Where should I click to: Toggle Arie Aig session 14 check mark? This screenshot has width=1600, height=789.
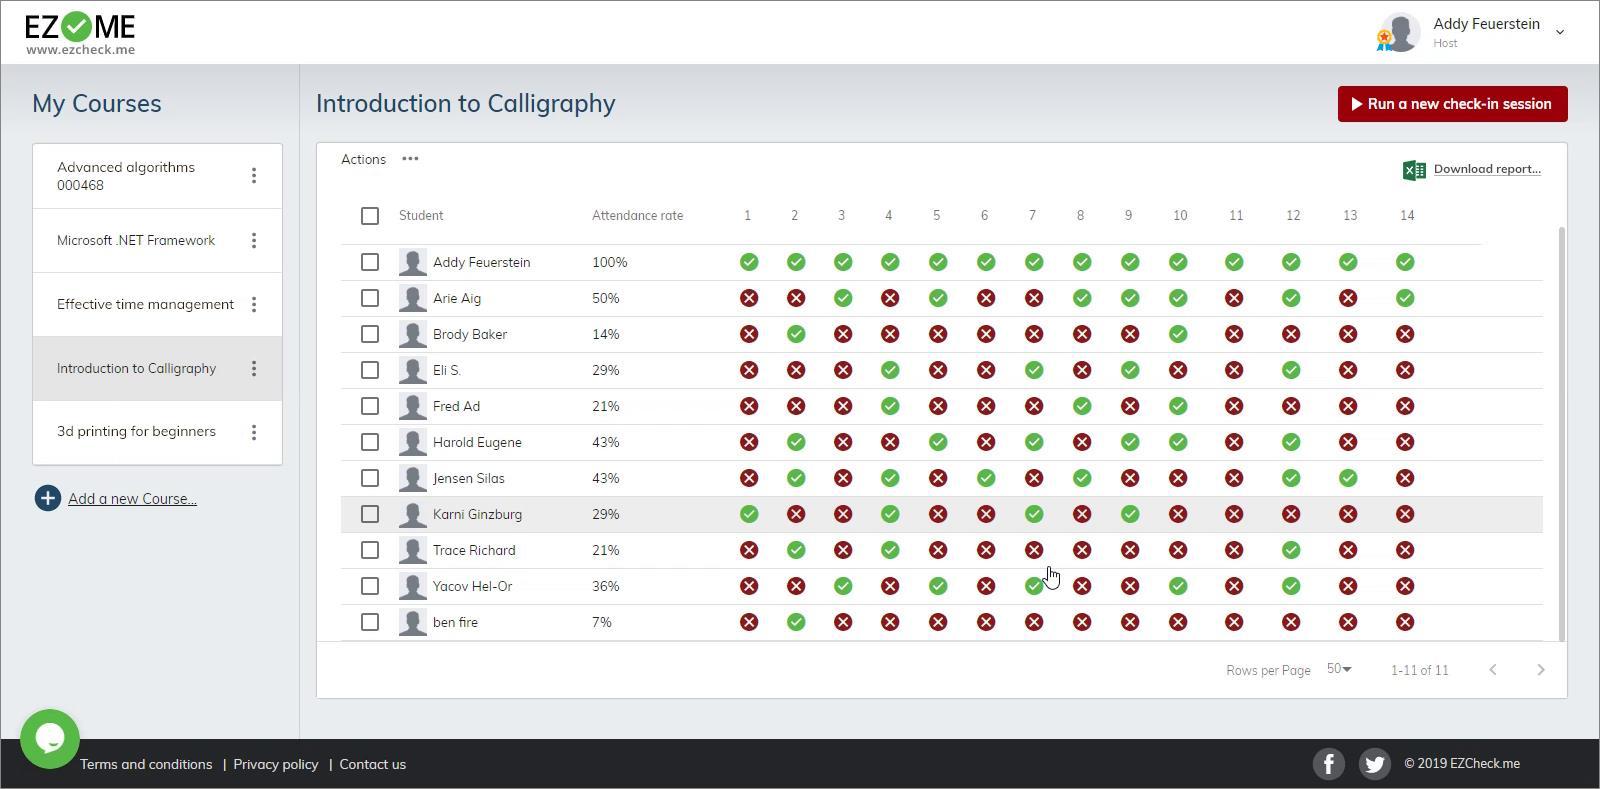coord(1405,298)
